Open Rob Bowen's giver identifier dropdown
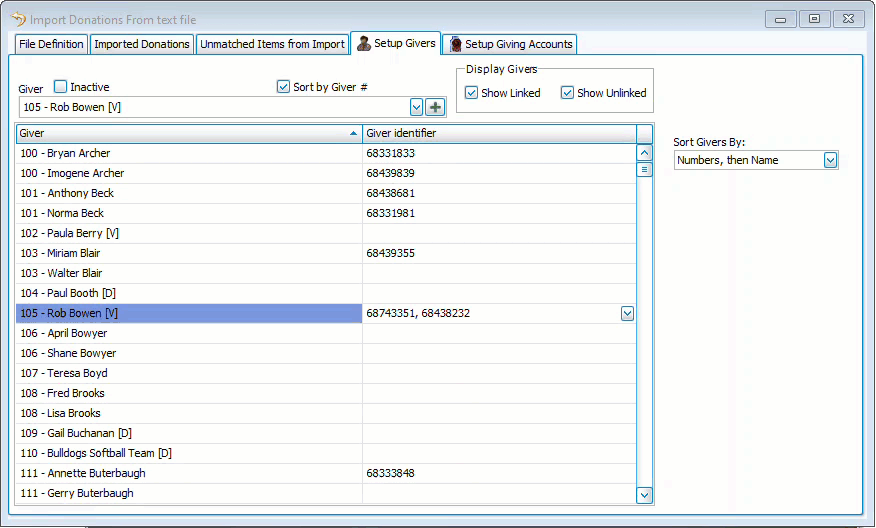876x528 pixels. 627,313
